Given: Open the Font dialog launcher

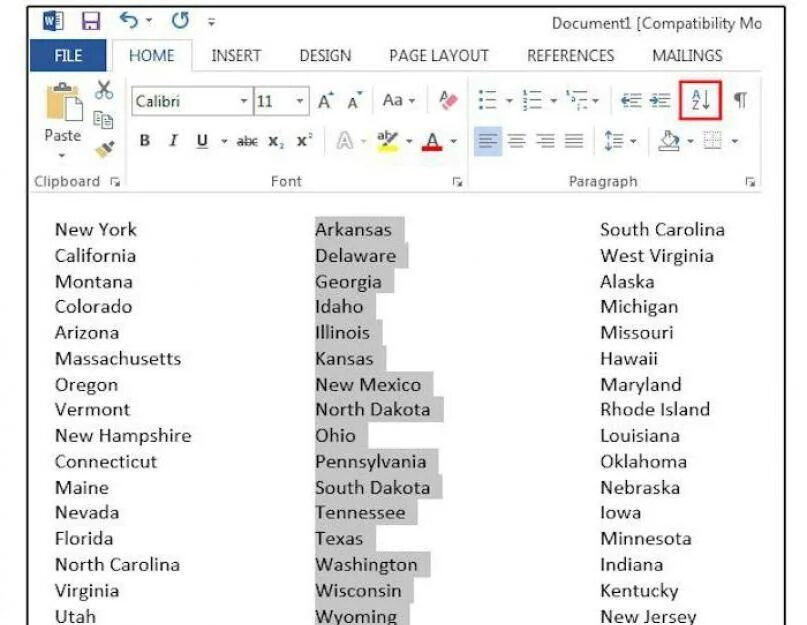Looking at the screenshot, I should pyautogui.click(x=457, y=182).
